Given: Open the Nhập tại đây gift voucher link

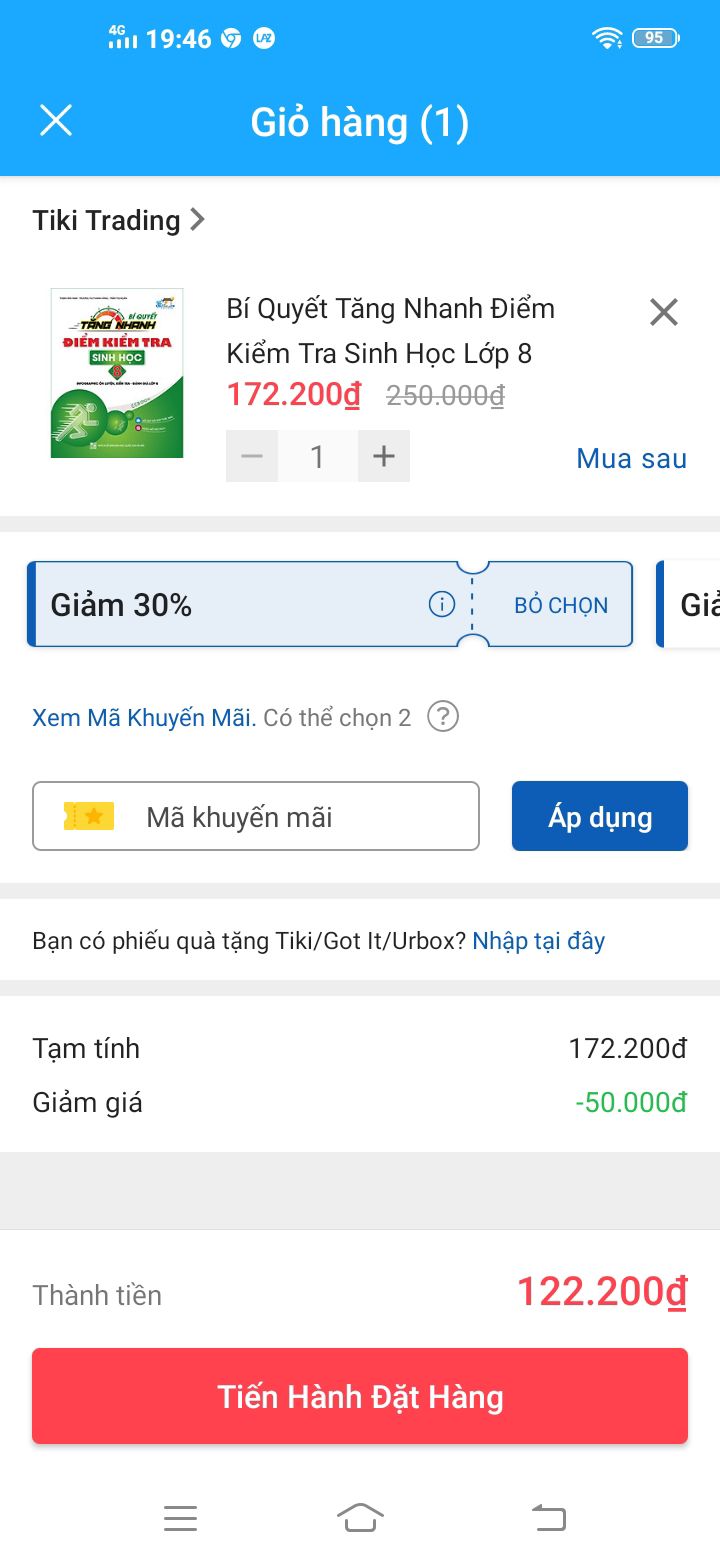Looking at the screenshot, I should coord(539,941).
